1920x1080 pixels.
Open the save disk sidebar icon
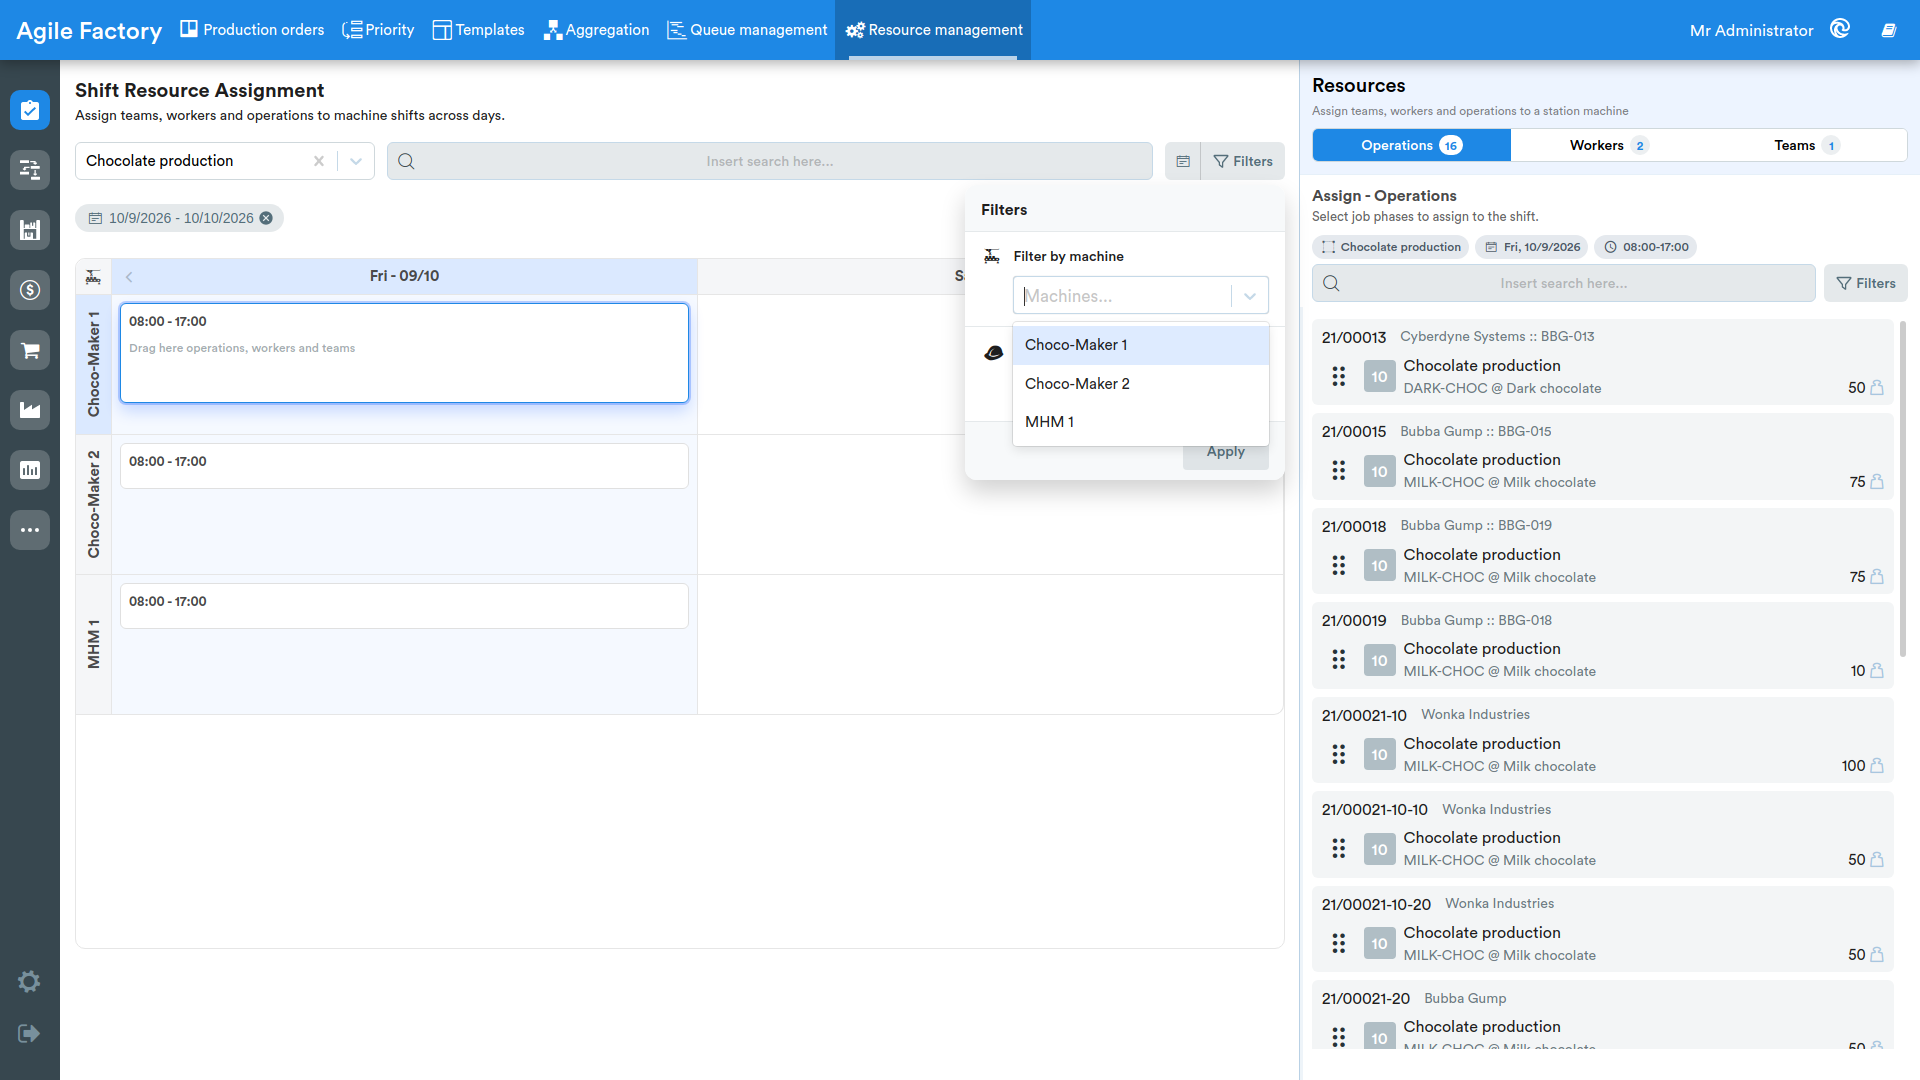pos(30,230)
